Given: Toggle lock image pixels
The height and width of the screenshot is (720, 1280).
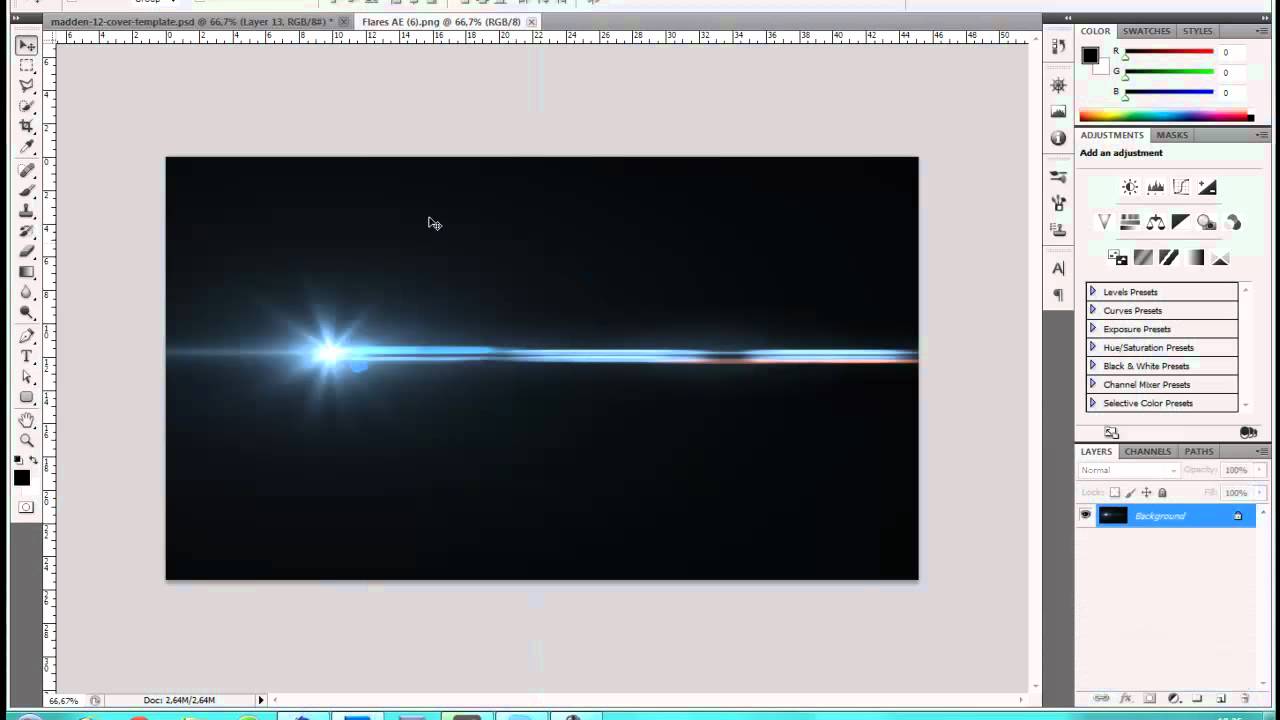Looking at the screenshot, I should point(1131,492).
